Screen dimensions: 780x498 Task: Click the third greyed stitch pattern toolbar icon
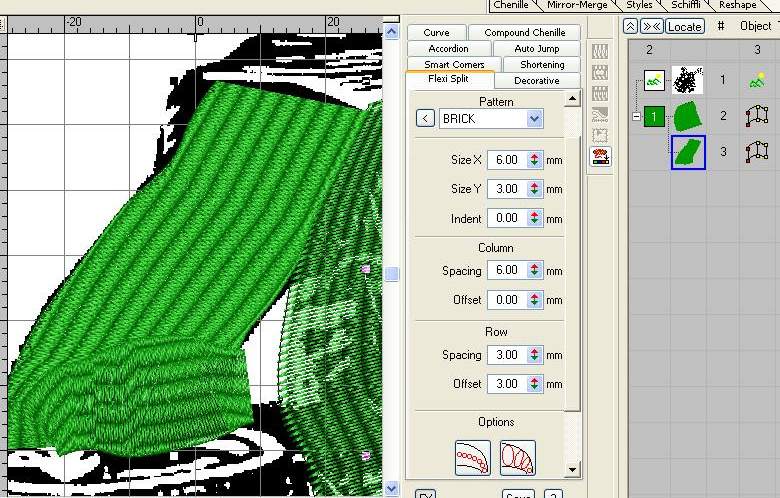600,94
